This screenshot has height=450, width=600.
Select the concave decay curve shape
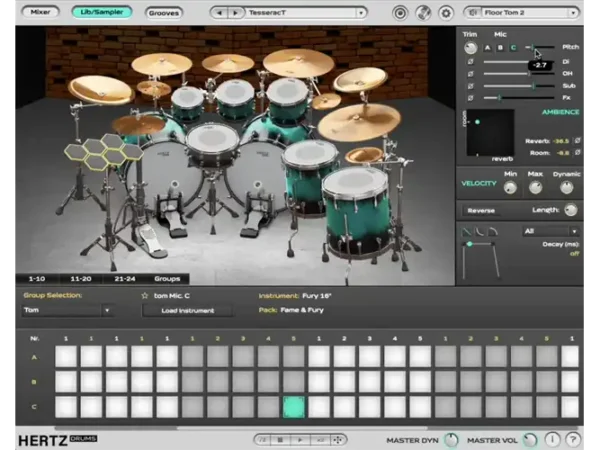point(480,232)
